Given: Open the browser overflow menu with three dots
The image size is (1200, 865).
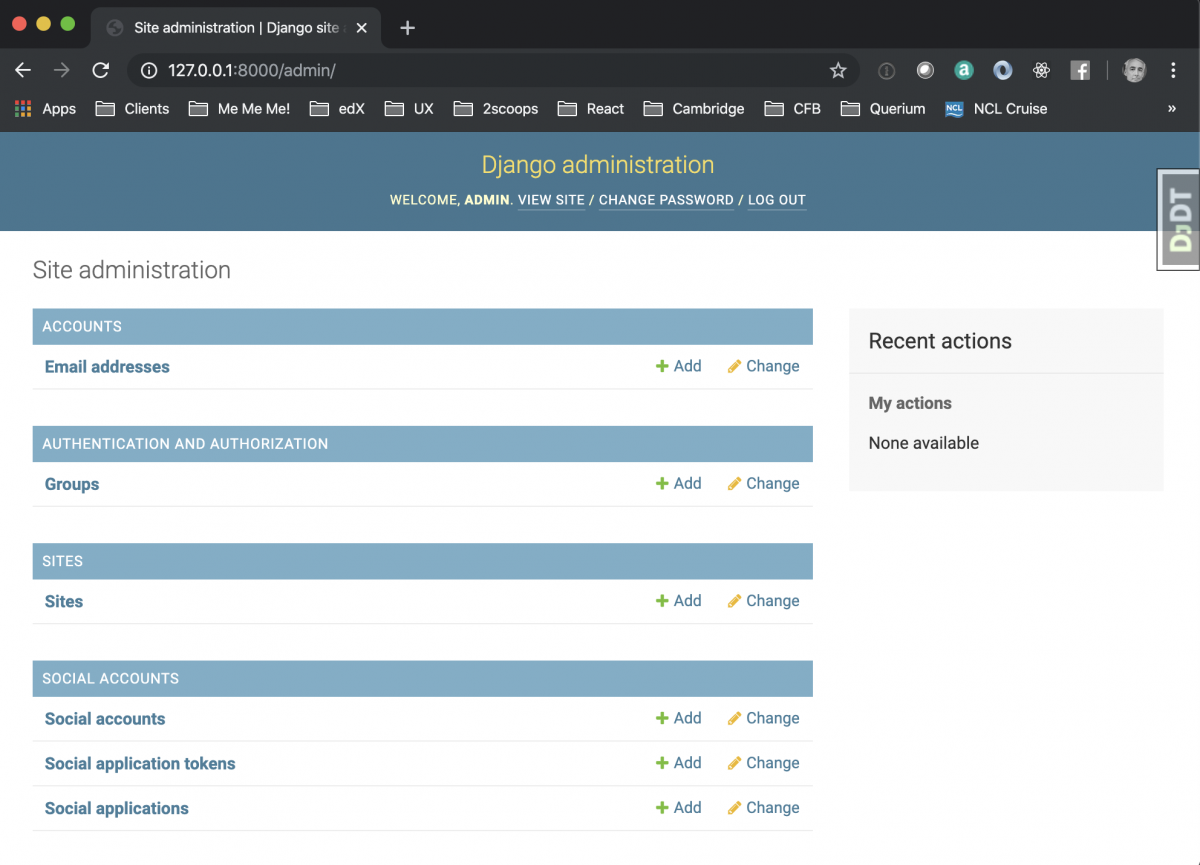Looking at the screenshot, I should coord(1173,70).
